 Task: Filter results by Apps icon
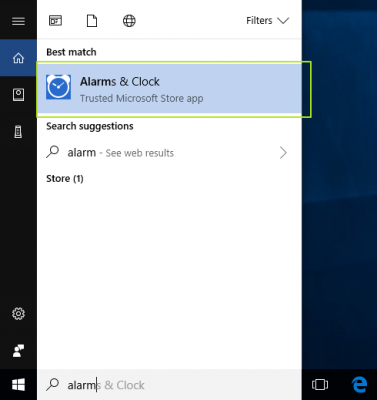click(x=55, y=21)
